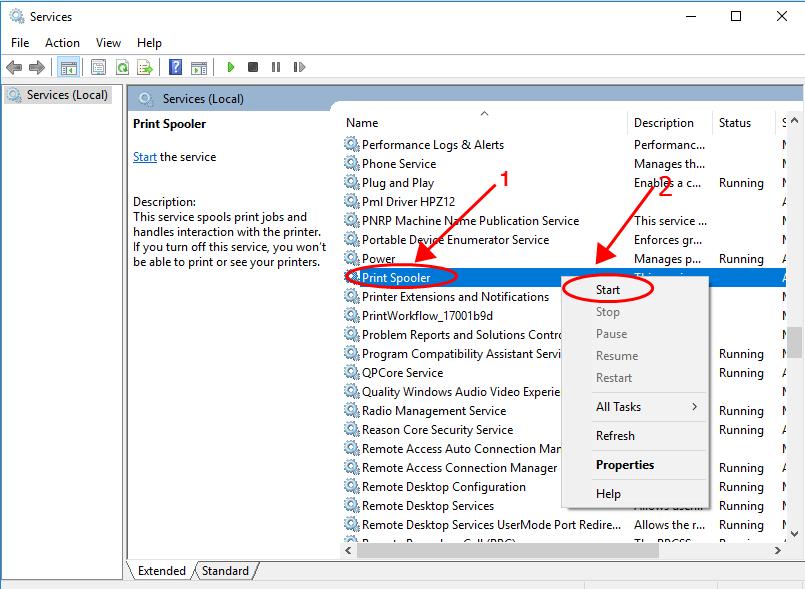805x589 pixels.
Task: Click the Export List toolbar icon
Action: (x=145, y=67)
